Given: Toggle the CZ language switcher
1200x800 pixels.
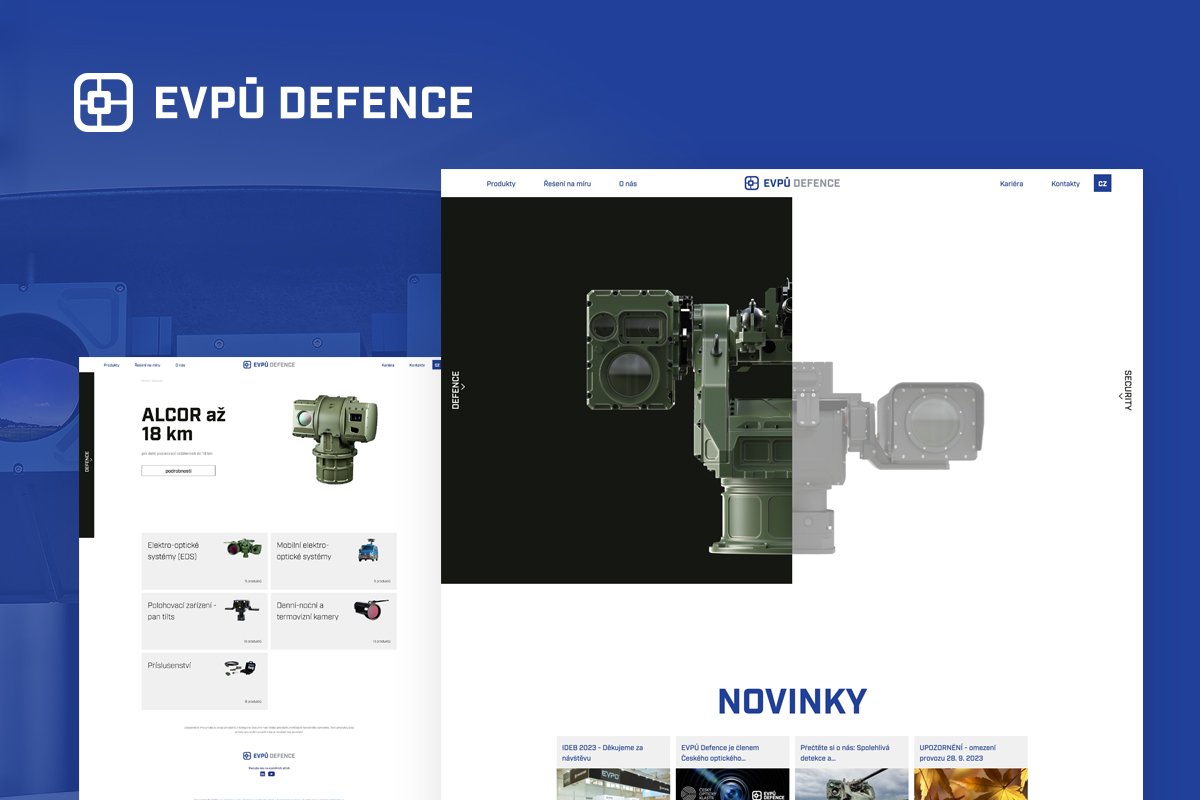Looking at the screenshot, I should point(1102,183).
